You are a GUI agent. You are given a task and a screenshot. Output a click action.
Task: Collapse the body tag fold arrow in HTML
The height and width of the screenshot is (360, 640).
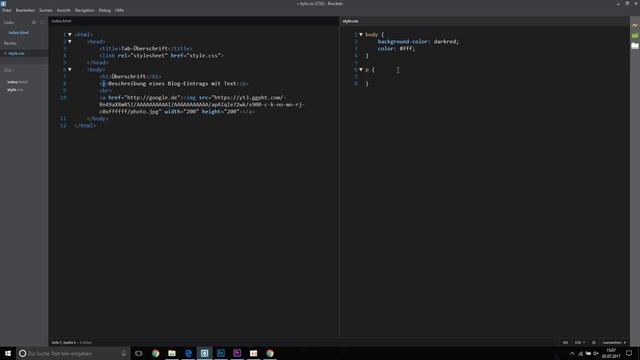[70, 70]
